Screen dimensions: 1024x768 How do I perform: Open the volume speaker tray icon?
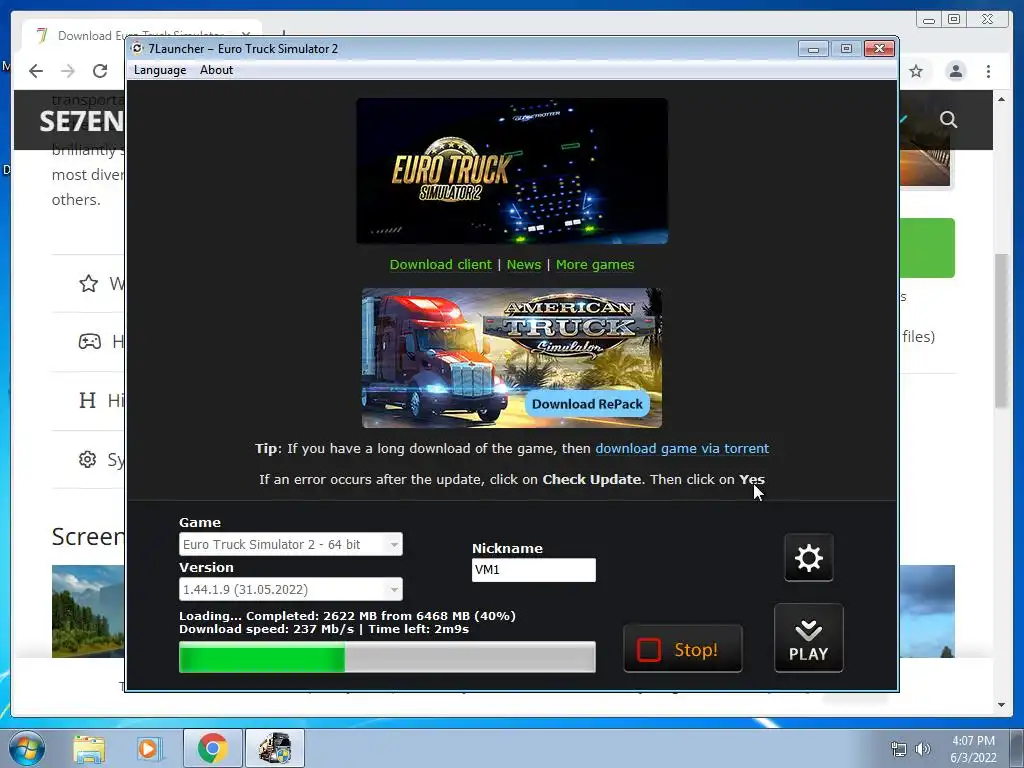click(x=922, y=749)
